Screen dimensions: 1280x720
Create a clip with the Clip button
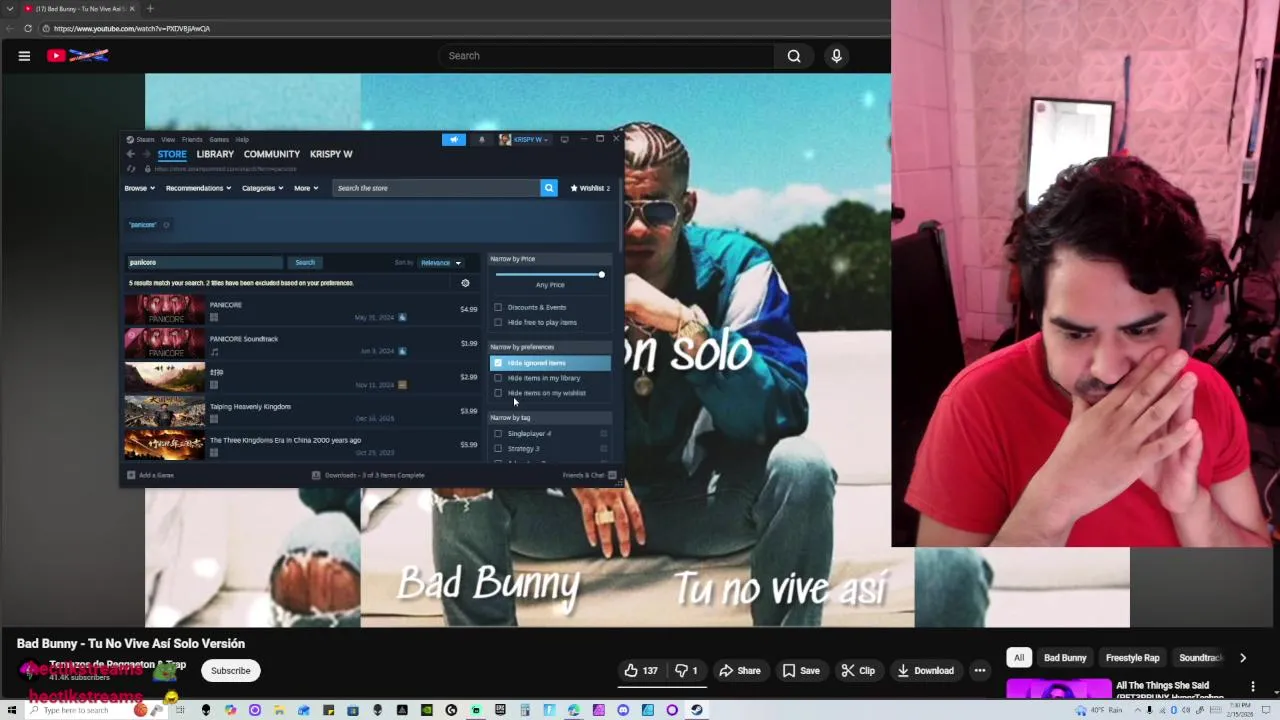tap(858, 670)
